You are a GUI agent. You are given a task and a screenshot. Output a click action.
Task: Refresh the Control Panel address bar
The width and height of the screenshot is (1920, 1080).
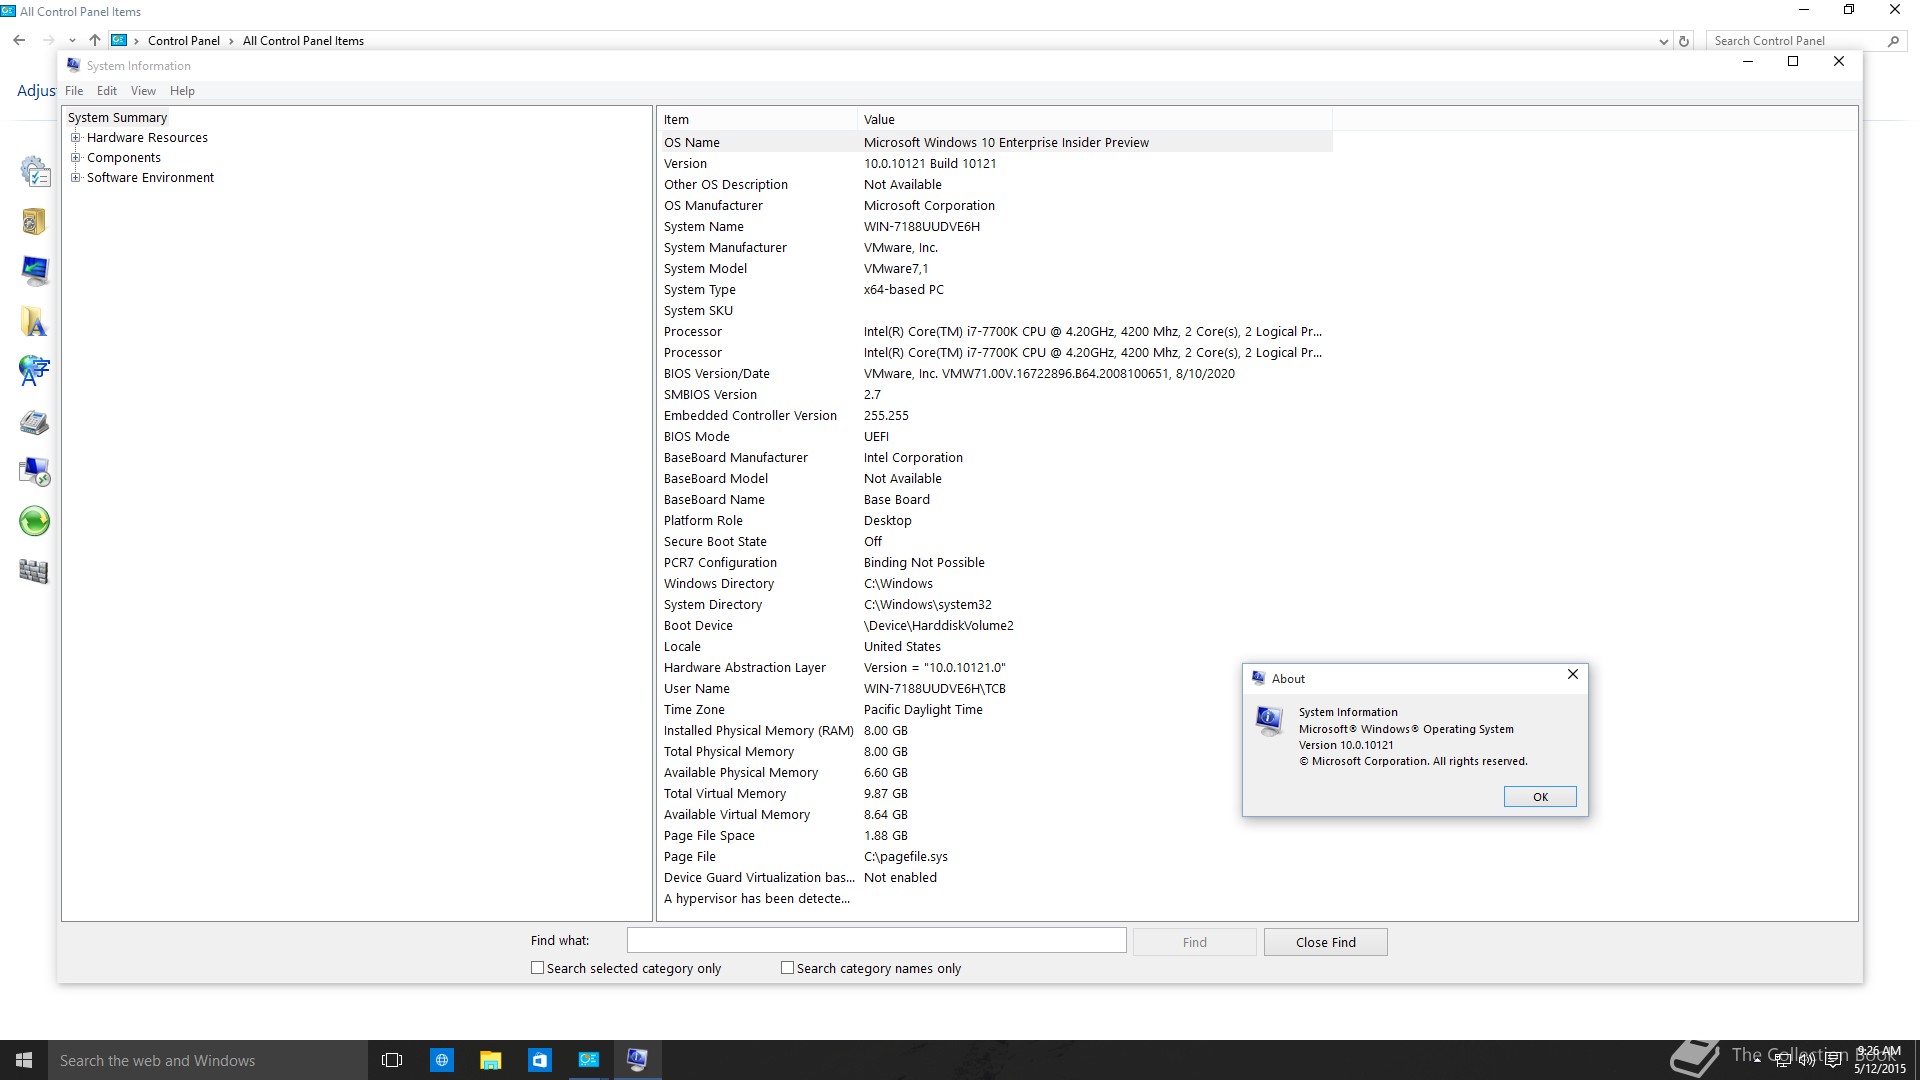click(1684, 41)
